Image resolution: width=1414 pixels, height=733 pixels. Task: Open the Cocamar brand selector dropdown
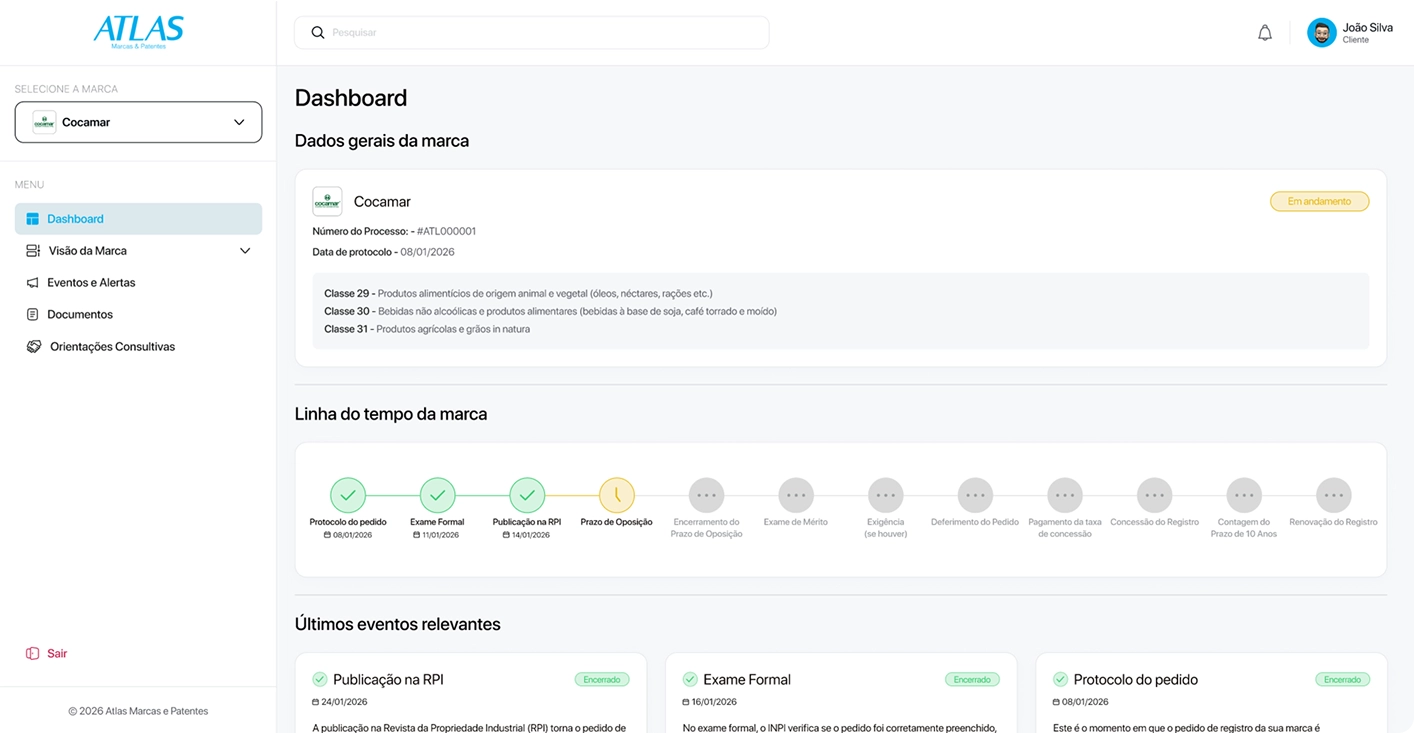coord(138,122)
